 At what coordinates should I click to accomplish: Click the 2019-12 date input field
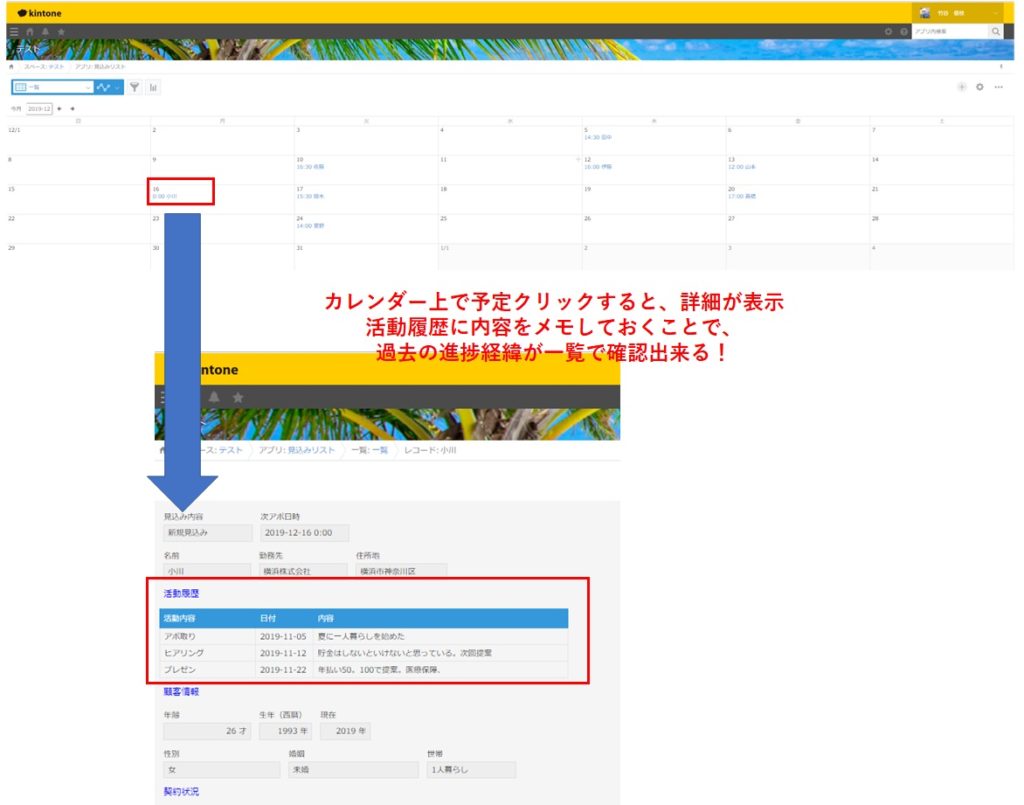pyautogui.click(x=40, y=109)
